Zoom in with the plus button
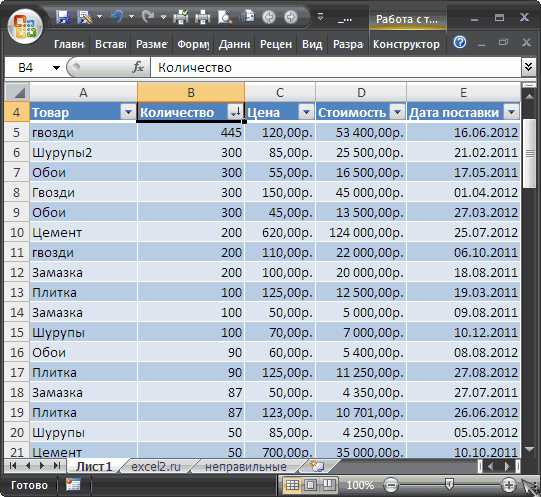 pos(509,485)
